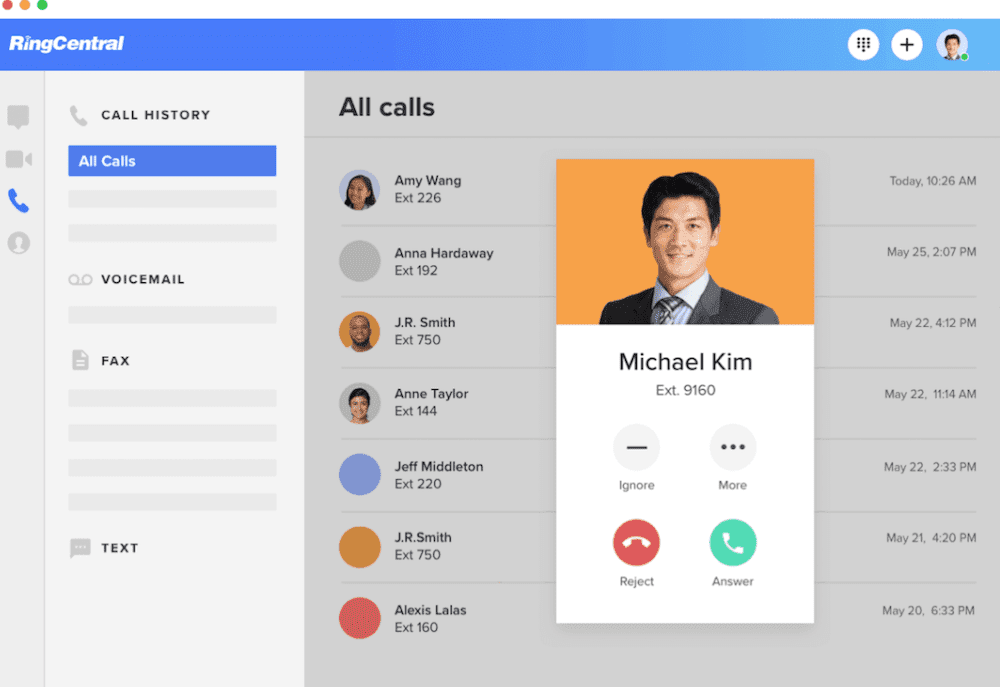
Task: Open the Call History section
Action: 156,115
